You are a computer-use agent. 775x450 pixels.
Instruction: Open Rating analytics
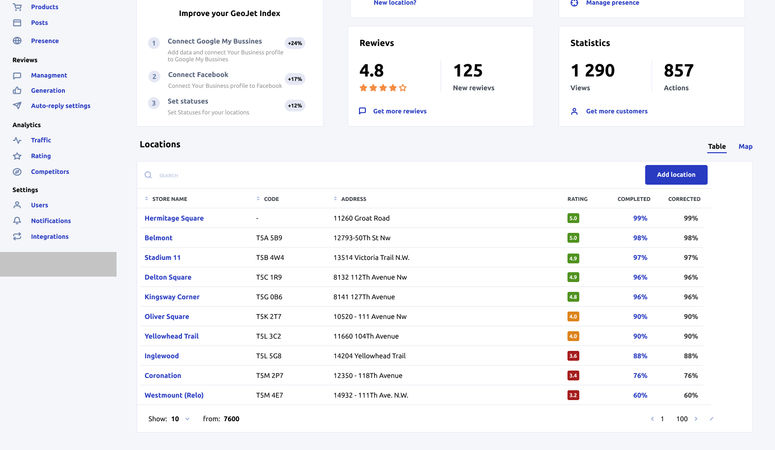41,156
